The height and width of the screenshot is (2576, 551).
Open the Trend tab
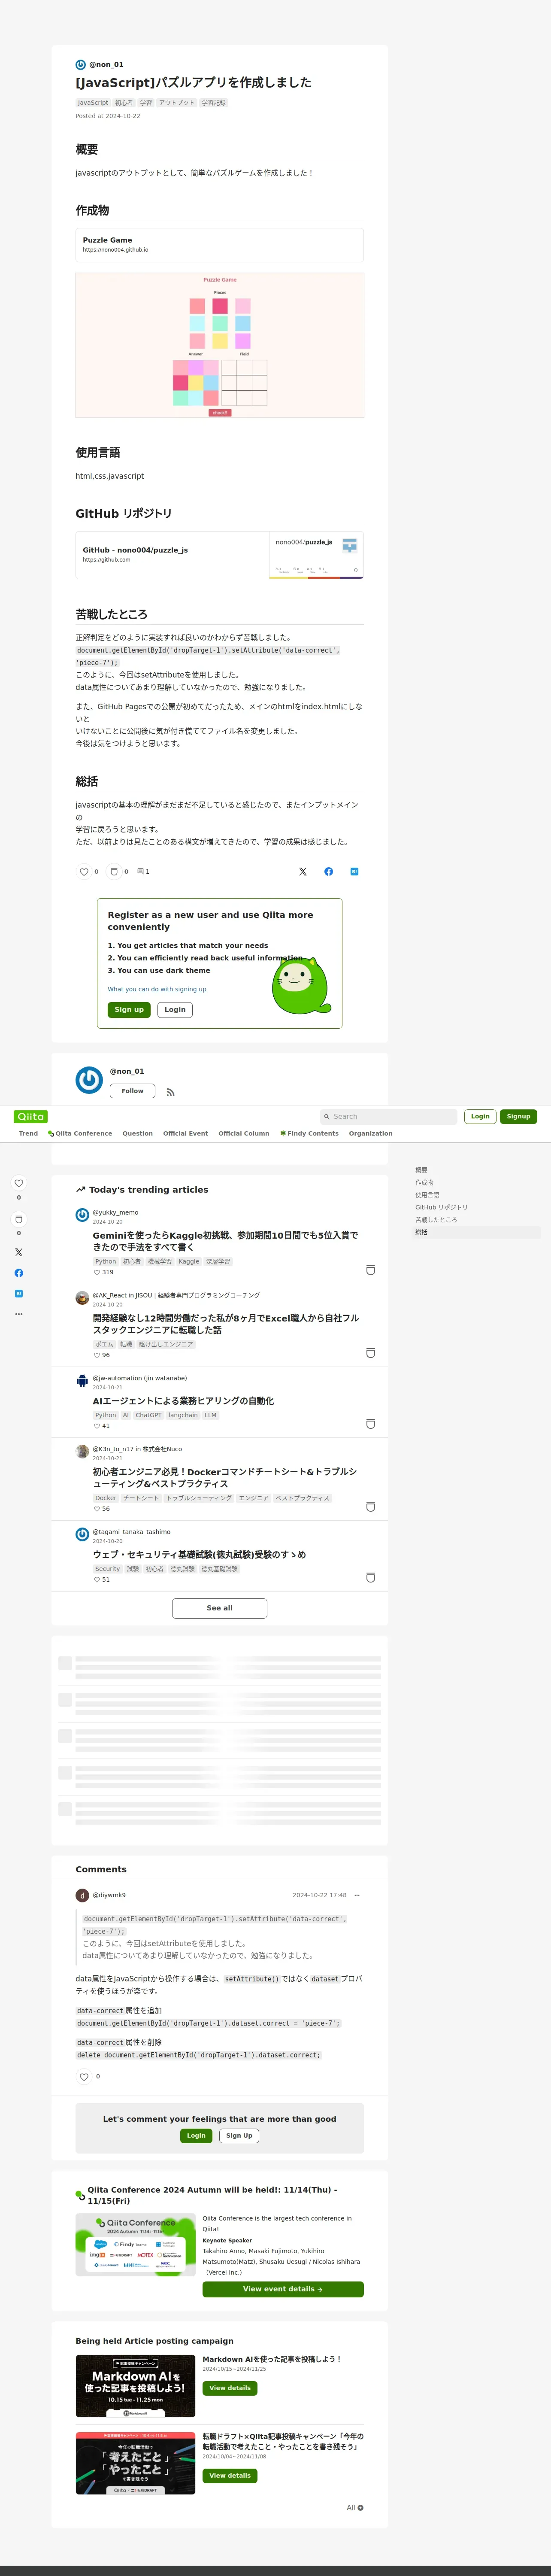click(28, 1133)
